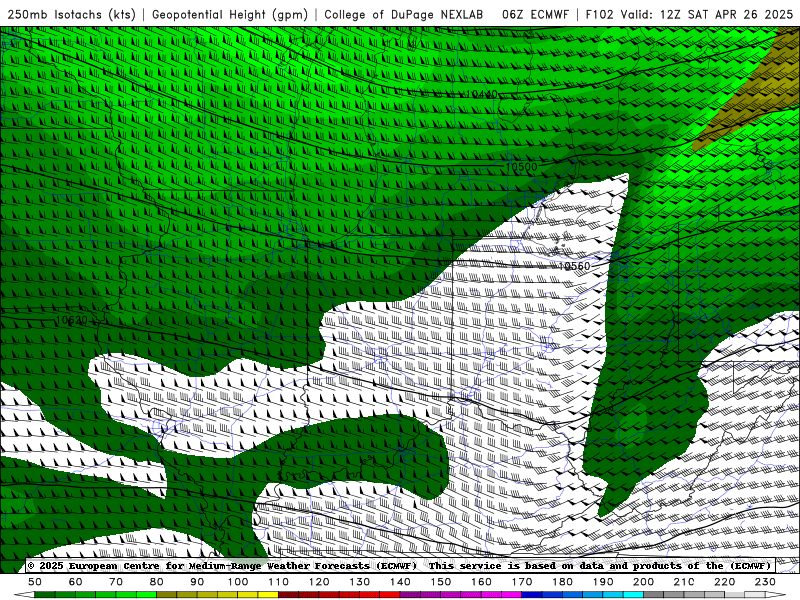Click the '180' value on the color scale
This screenshot has width=800, height=600.
pos(562,582)
